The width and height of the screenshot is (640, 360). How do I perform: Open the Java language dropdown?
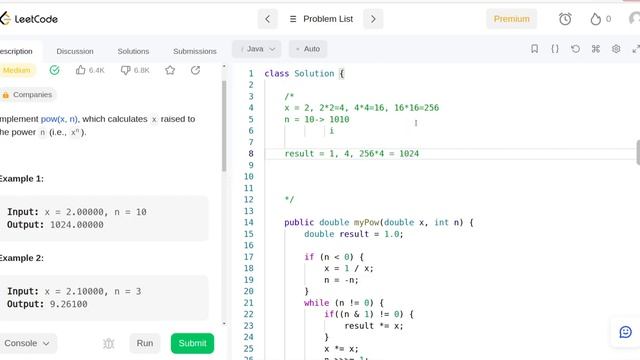[257, 49]
